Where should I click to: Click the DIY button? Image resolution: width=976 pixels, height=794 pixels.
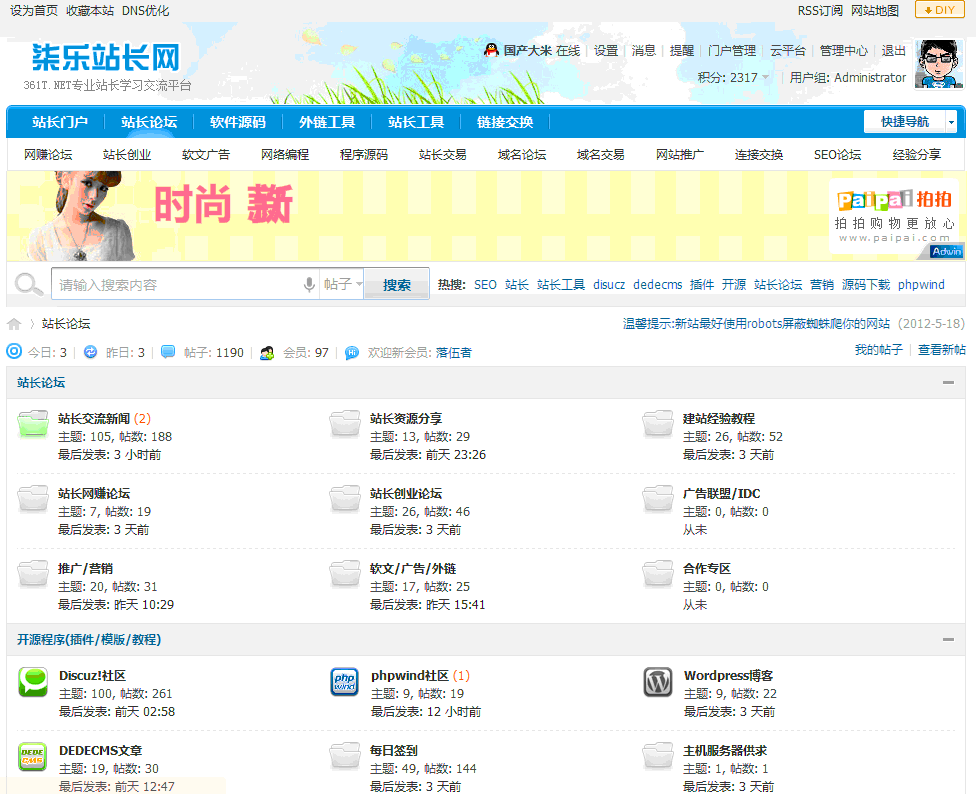939,10
